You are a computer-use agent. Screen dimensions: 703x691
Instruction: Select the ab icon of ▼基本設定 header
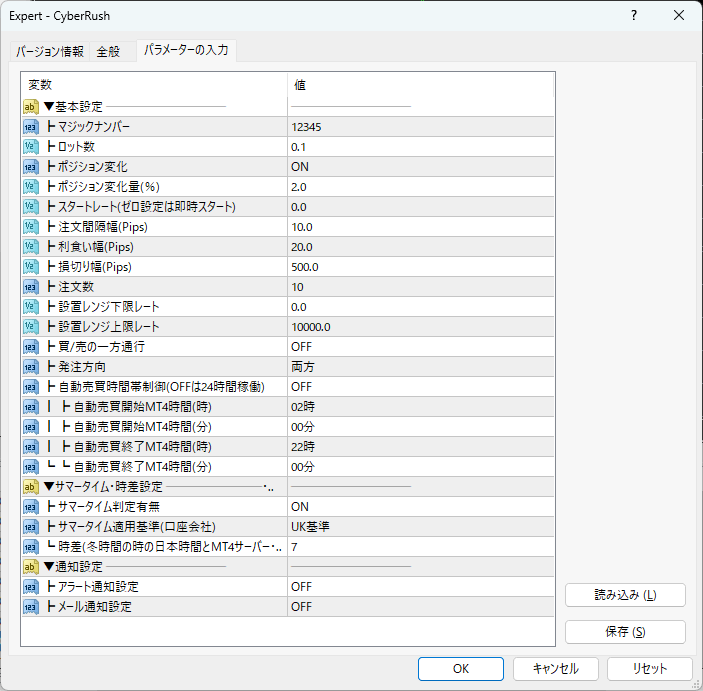pos(30,107)
